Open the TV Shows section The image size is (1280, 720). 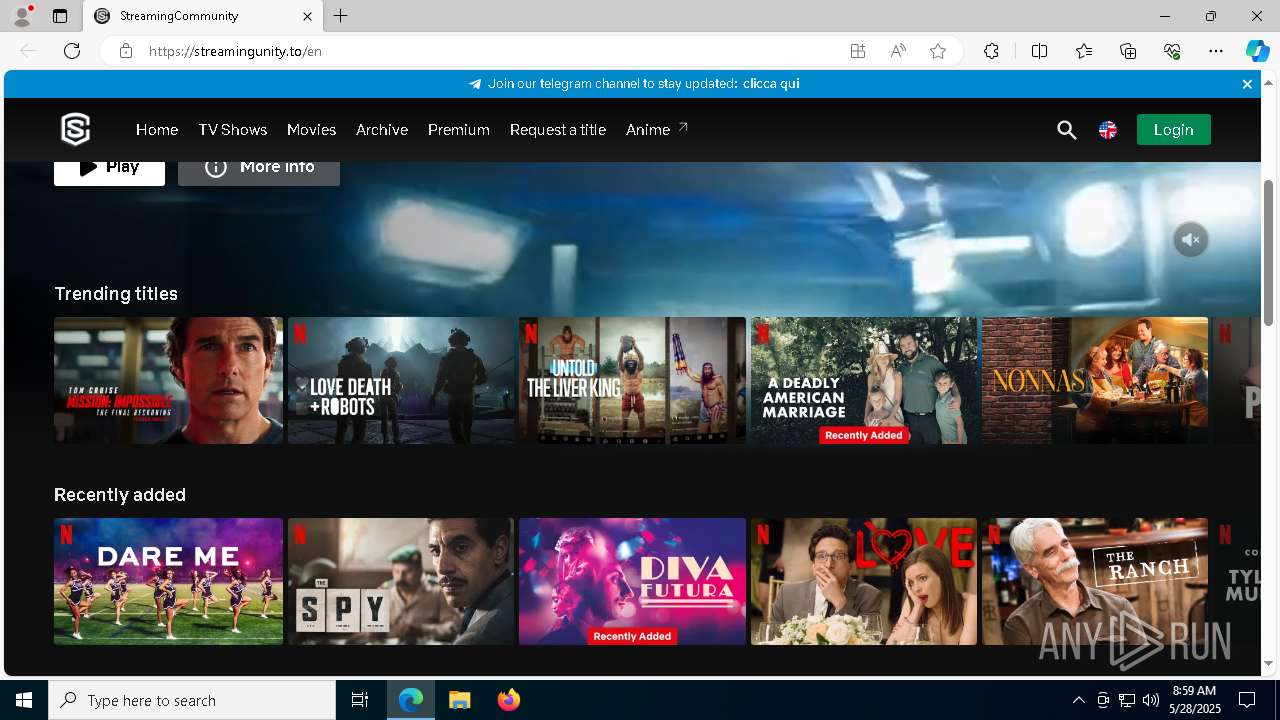[232, 130]
